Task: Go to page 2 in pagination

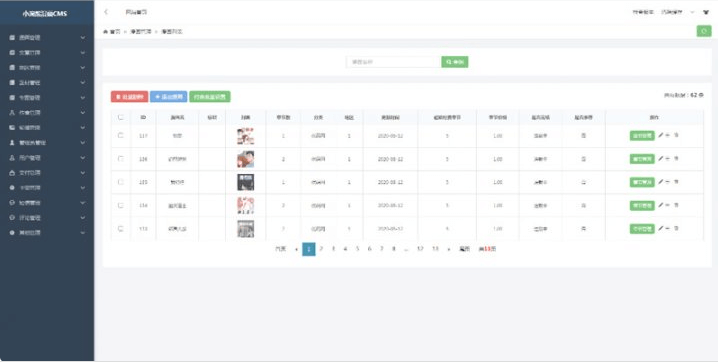Action: tap(321, 249)
